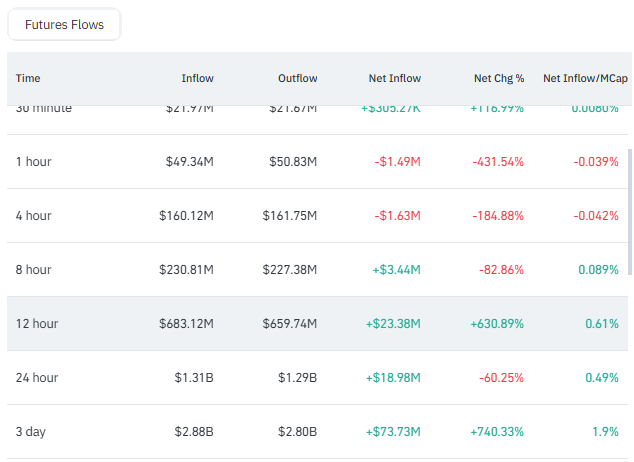Click the Futures Flows tab button

pyautogui.click(x=64, y=25)
